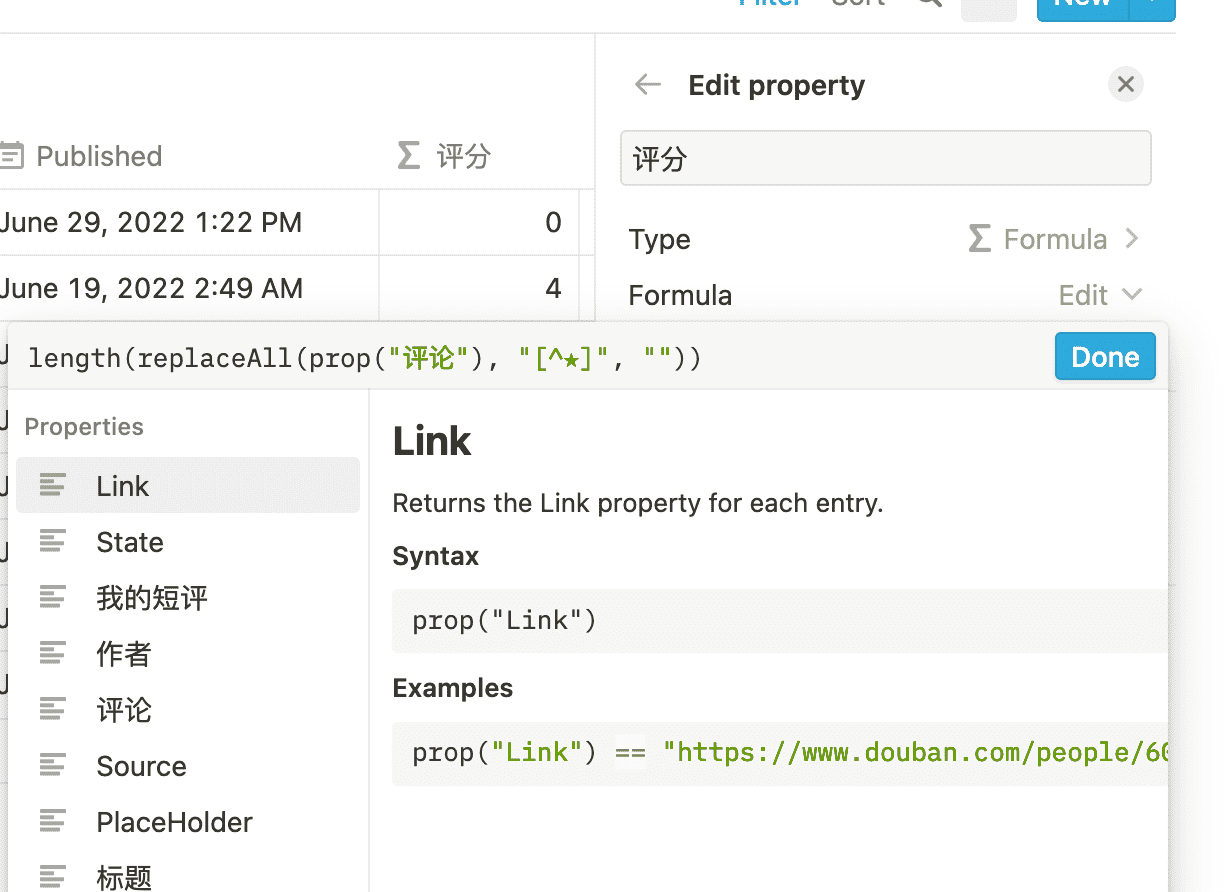Click the sigma icon in 评分 column header
The image size is (1230, 892).
point(408,156)
